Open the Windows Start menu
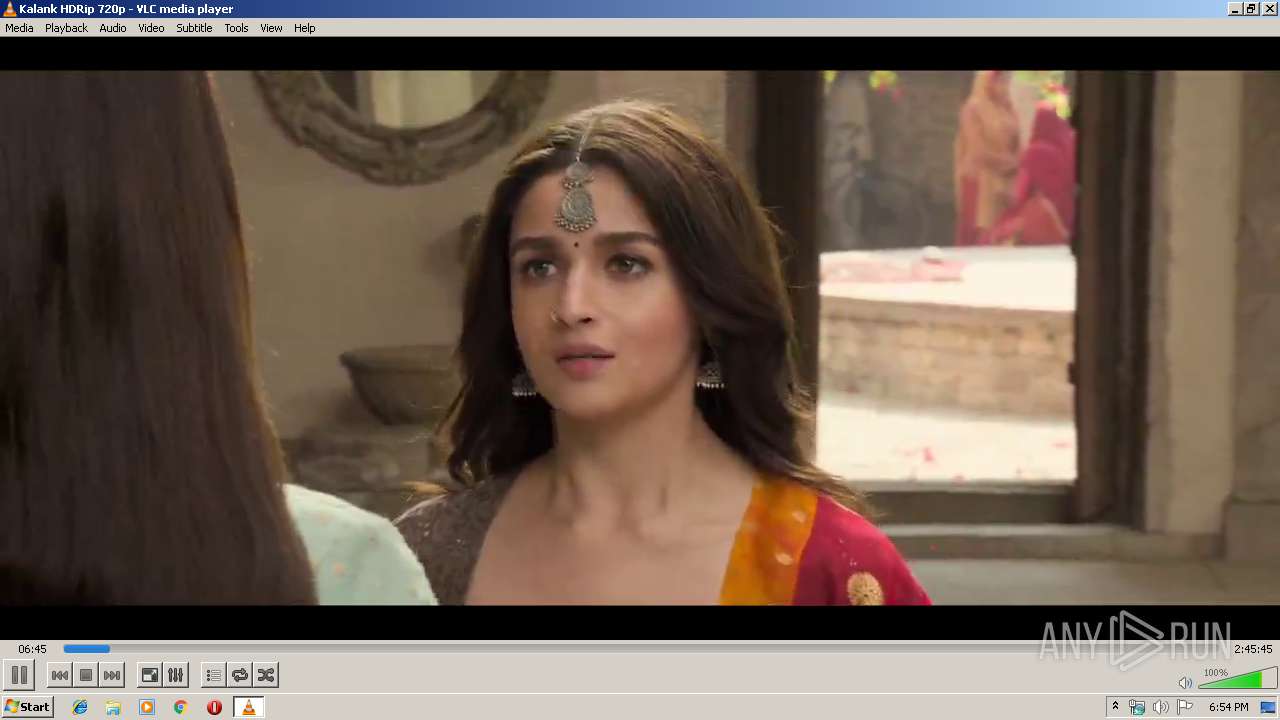Screen dimensions: 1280x720 tap(27, 707)
